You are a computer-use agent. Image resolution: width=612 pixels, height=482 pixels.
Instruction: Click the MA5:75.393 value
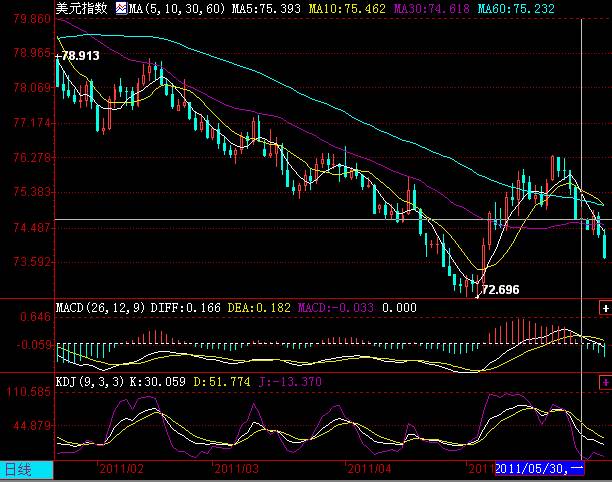266,8
